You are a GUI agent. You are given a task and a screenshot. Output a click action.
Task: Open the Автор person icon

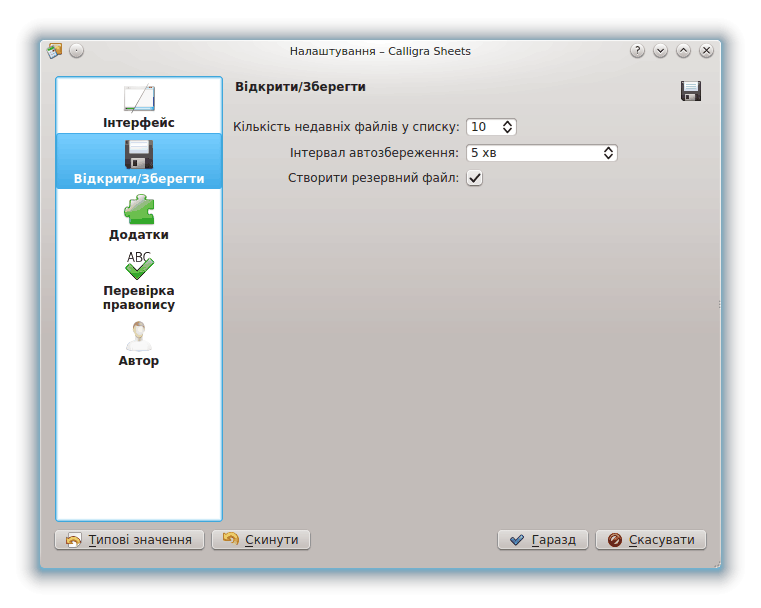[139, 336]
